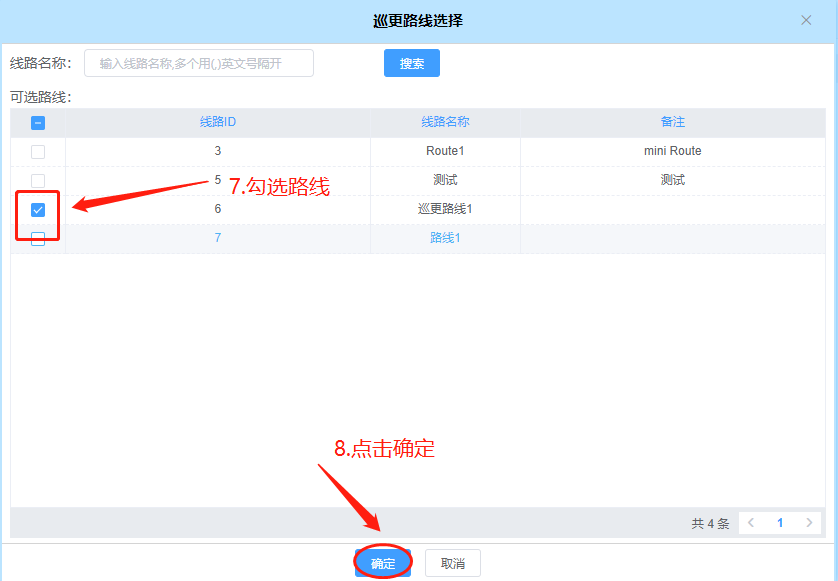
Task: Click the page number input showing 1
Action: 779,522
